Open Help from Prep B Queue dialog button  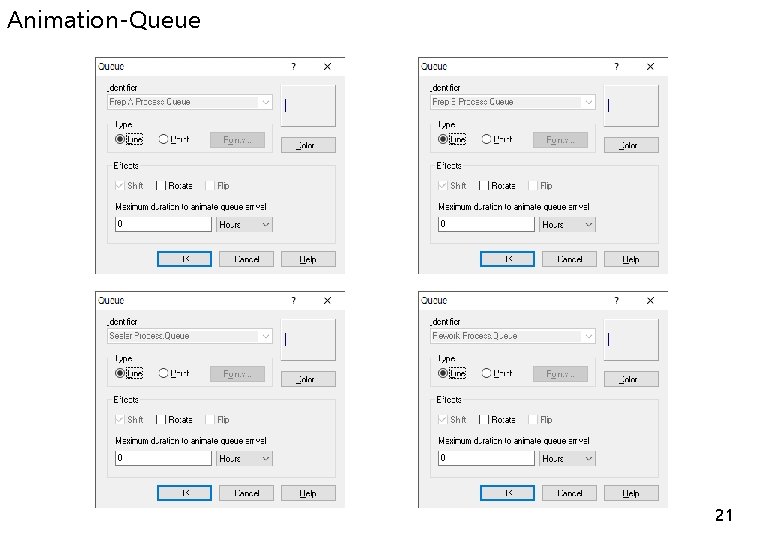click(x=631, y=259)
